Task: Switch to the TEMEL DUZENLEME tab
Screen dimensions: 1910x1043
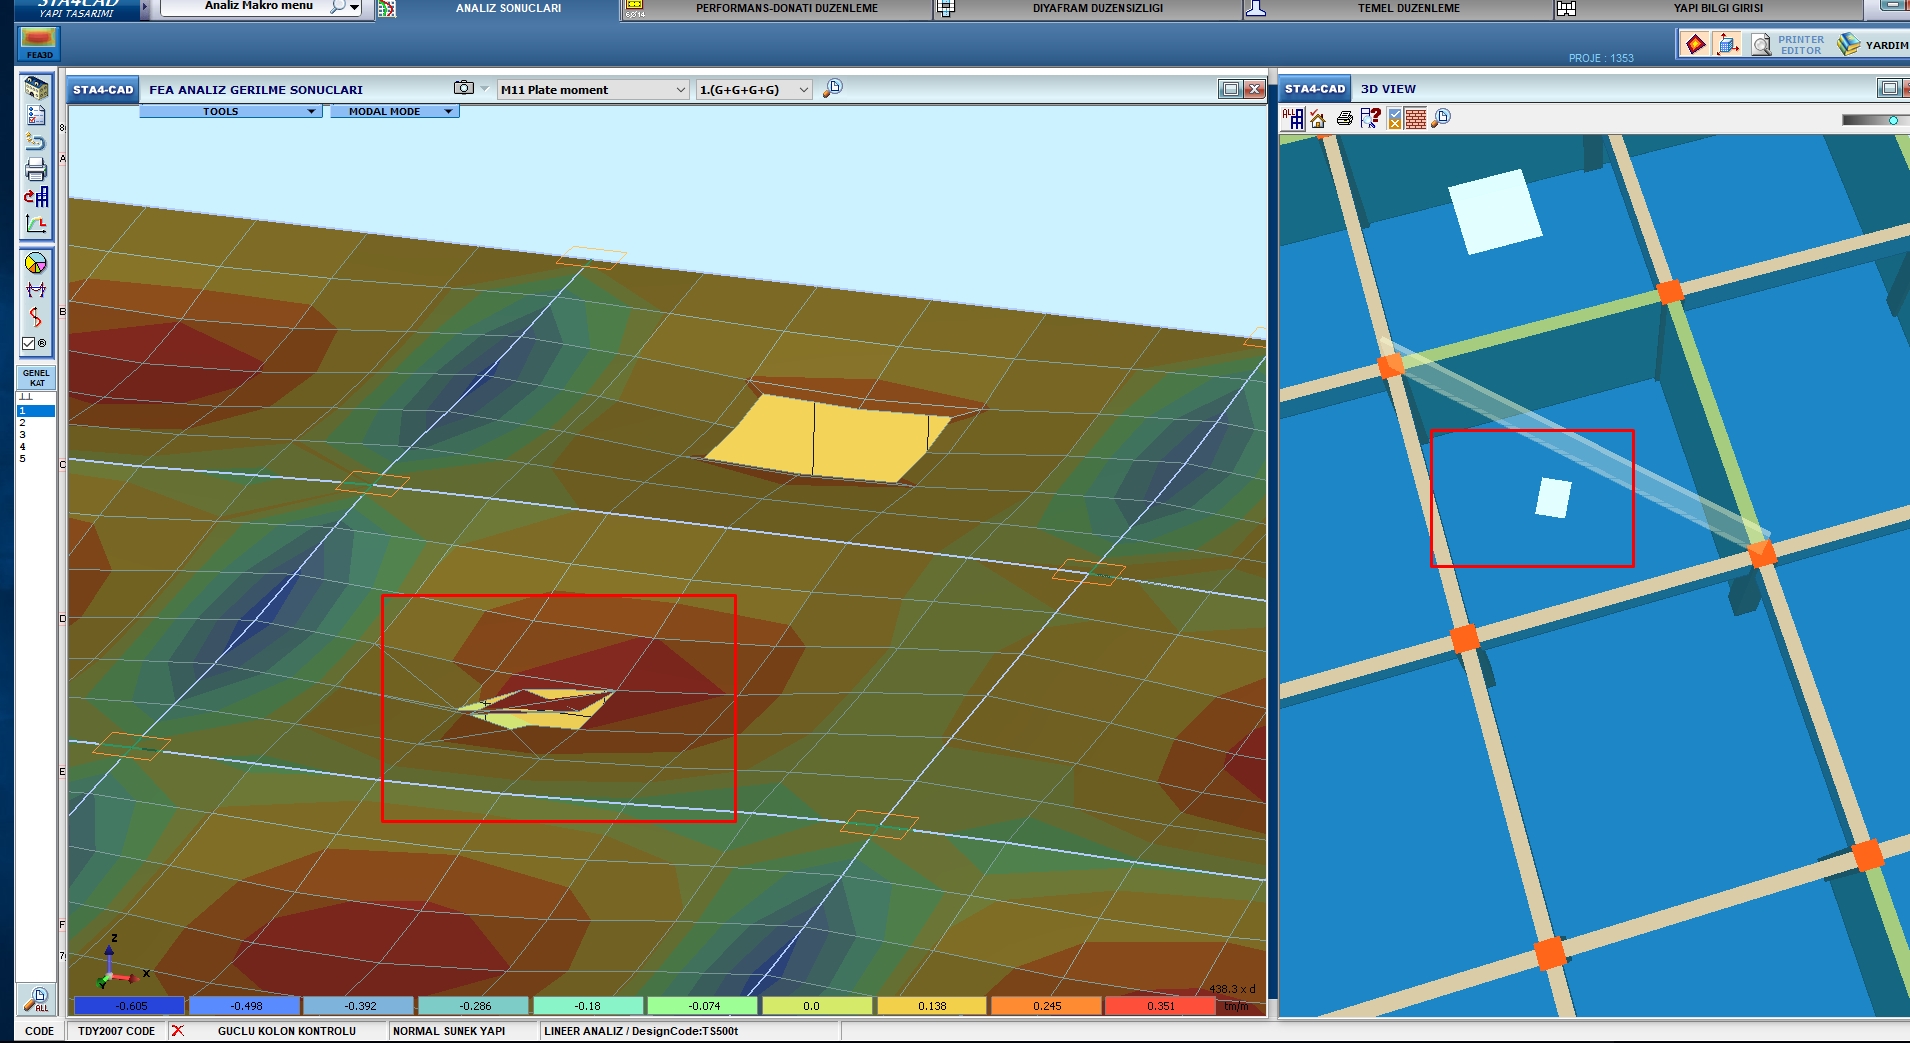Action: click(1408, 9)
